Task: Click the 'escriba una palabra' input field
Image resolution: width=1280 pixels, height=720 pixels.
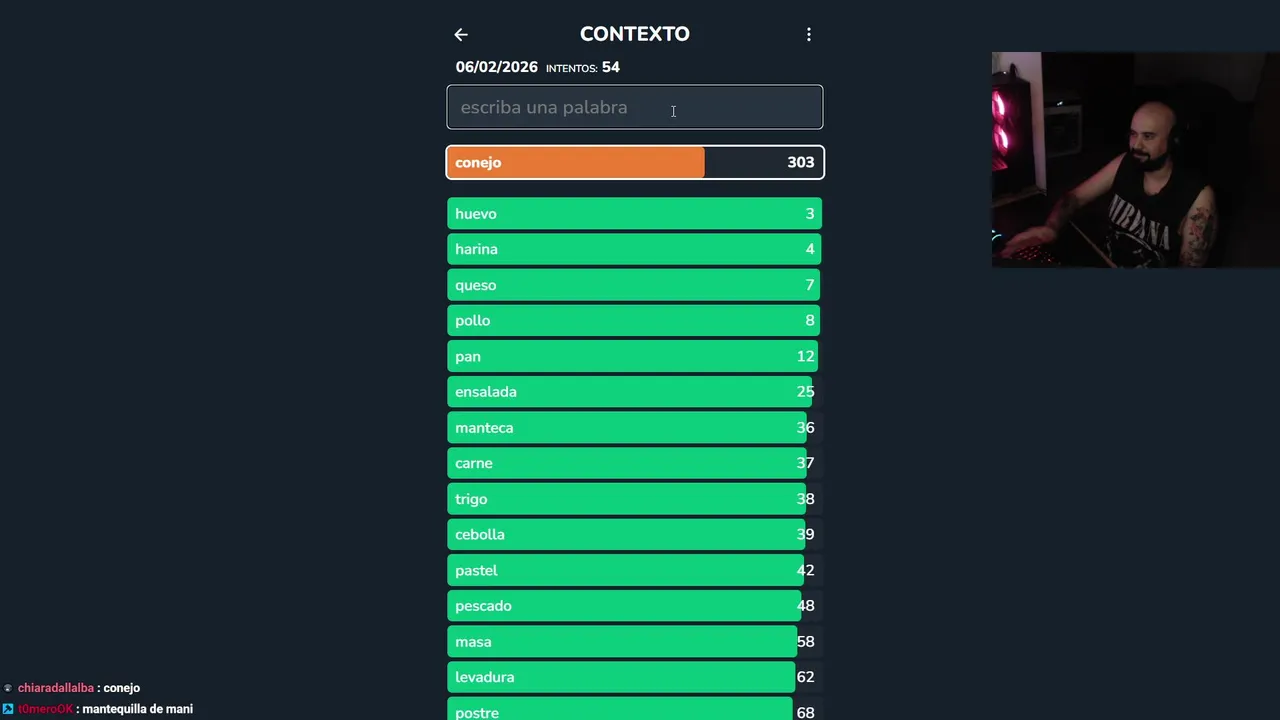Action: [634, 107]
